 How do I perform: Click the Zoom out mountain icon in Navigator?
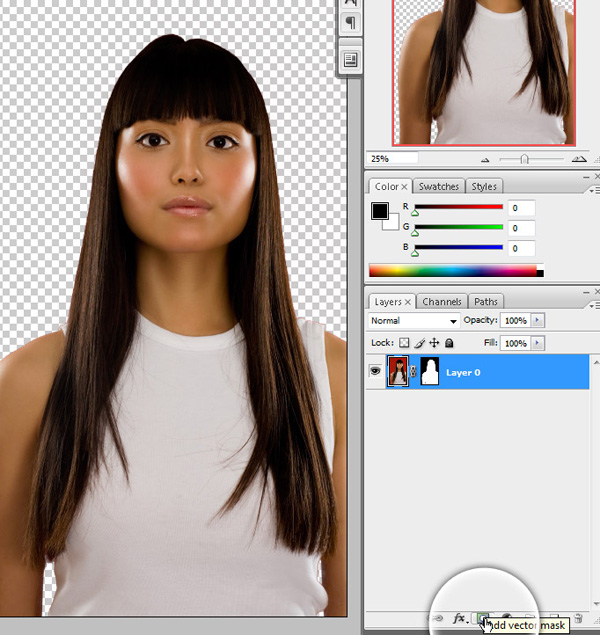tap(485, 160)
